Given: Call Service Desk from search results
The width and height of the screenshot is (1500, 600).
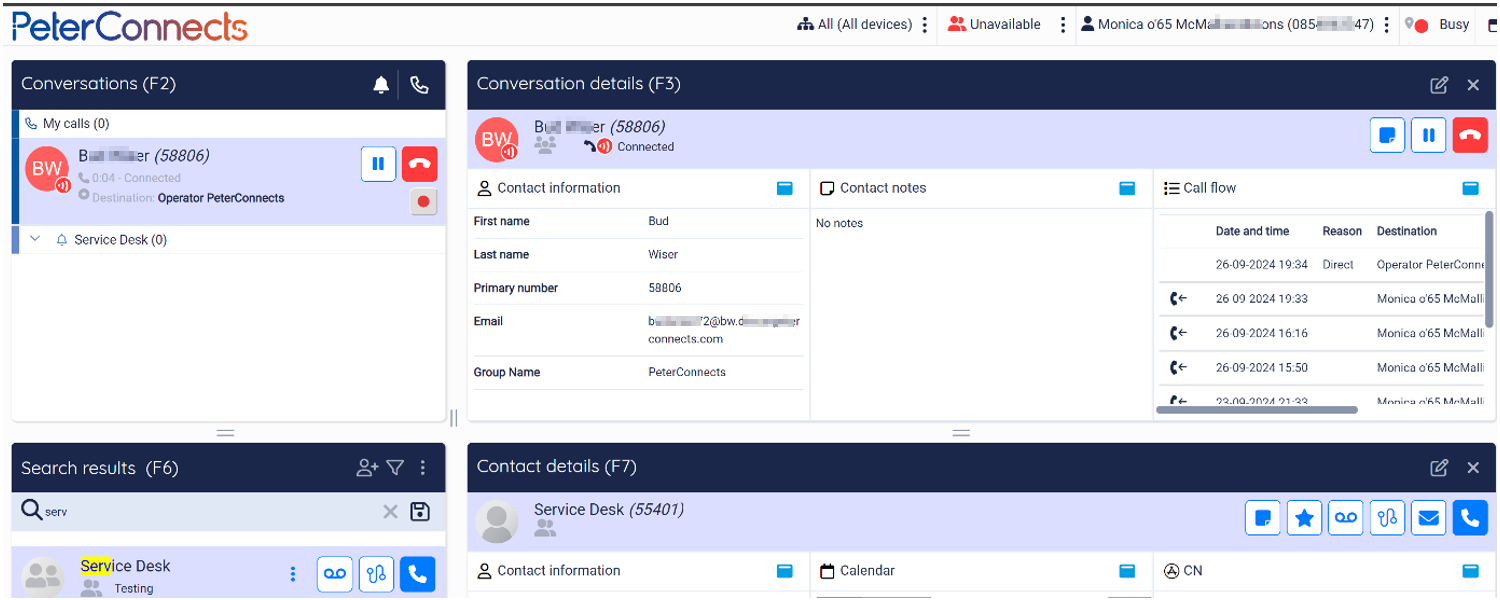Looking at the screenshot, I should point(418,574).
